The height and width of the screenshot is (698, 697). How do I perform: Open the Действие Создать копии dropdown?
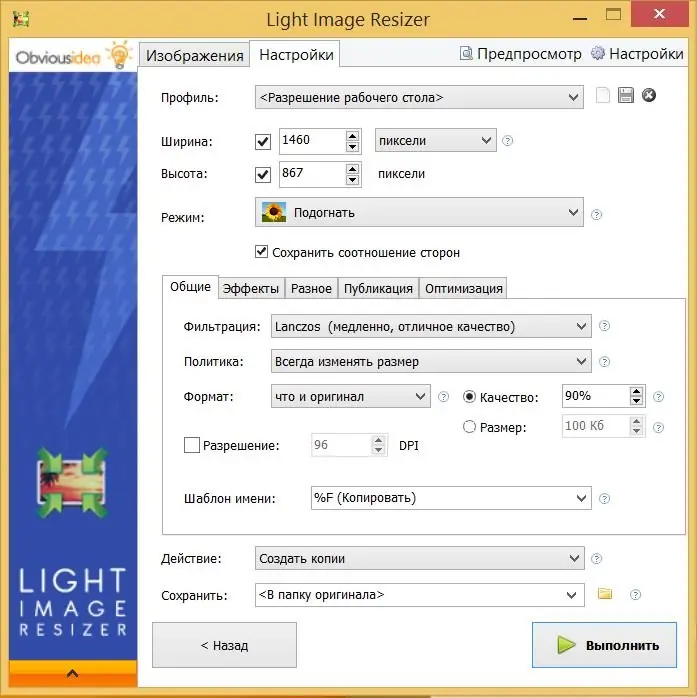pyautogui.click(x=420, y=558)
